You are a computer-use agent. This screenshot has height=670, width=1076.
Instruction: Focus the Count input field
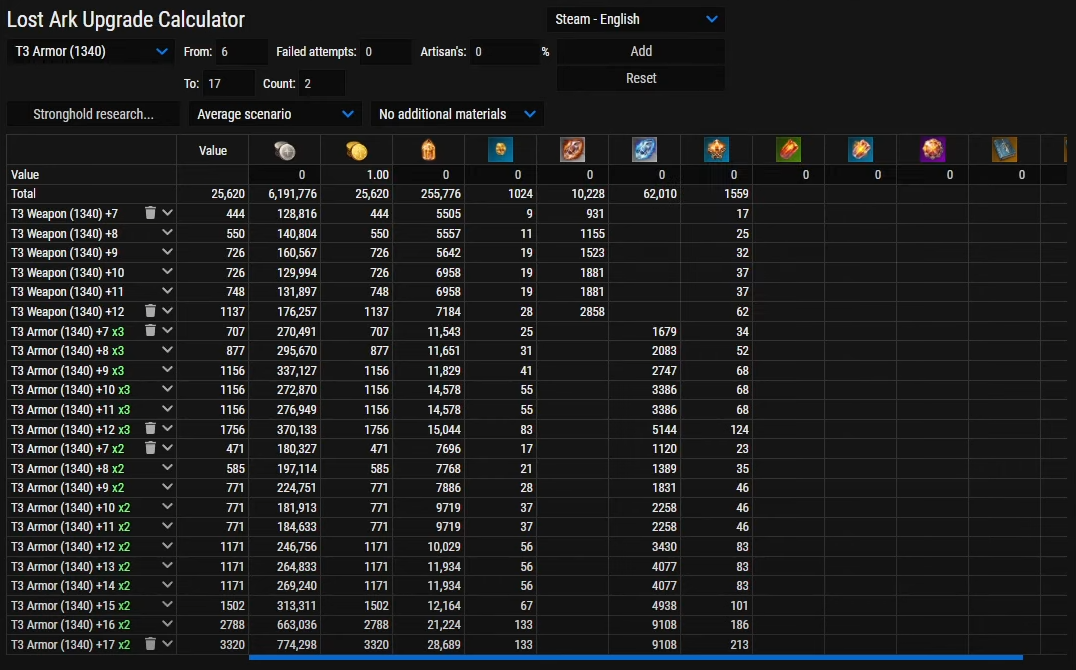pyautogui.click(x=322, y=84)
